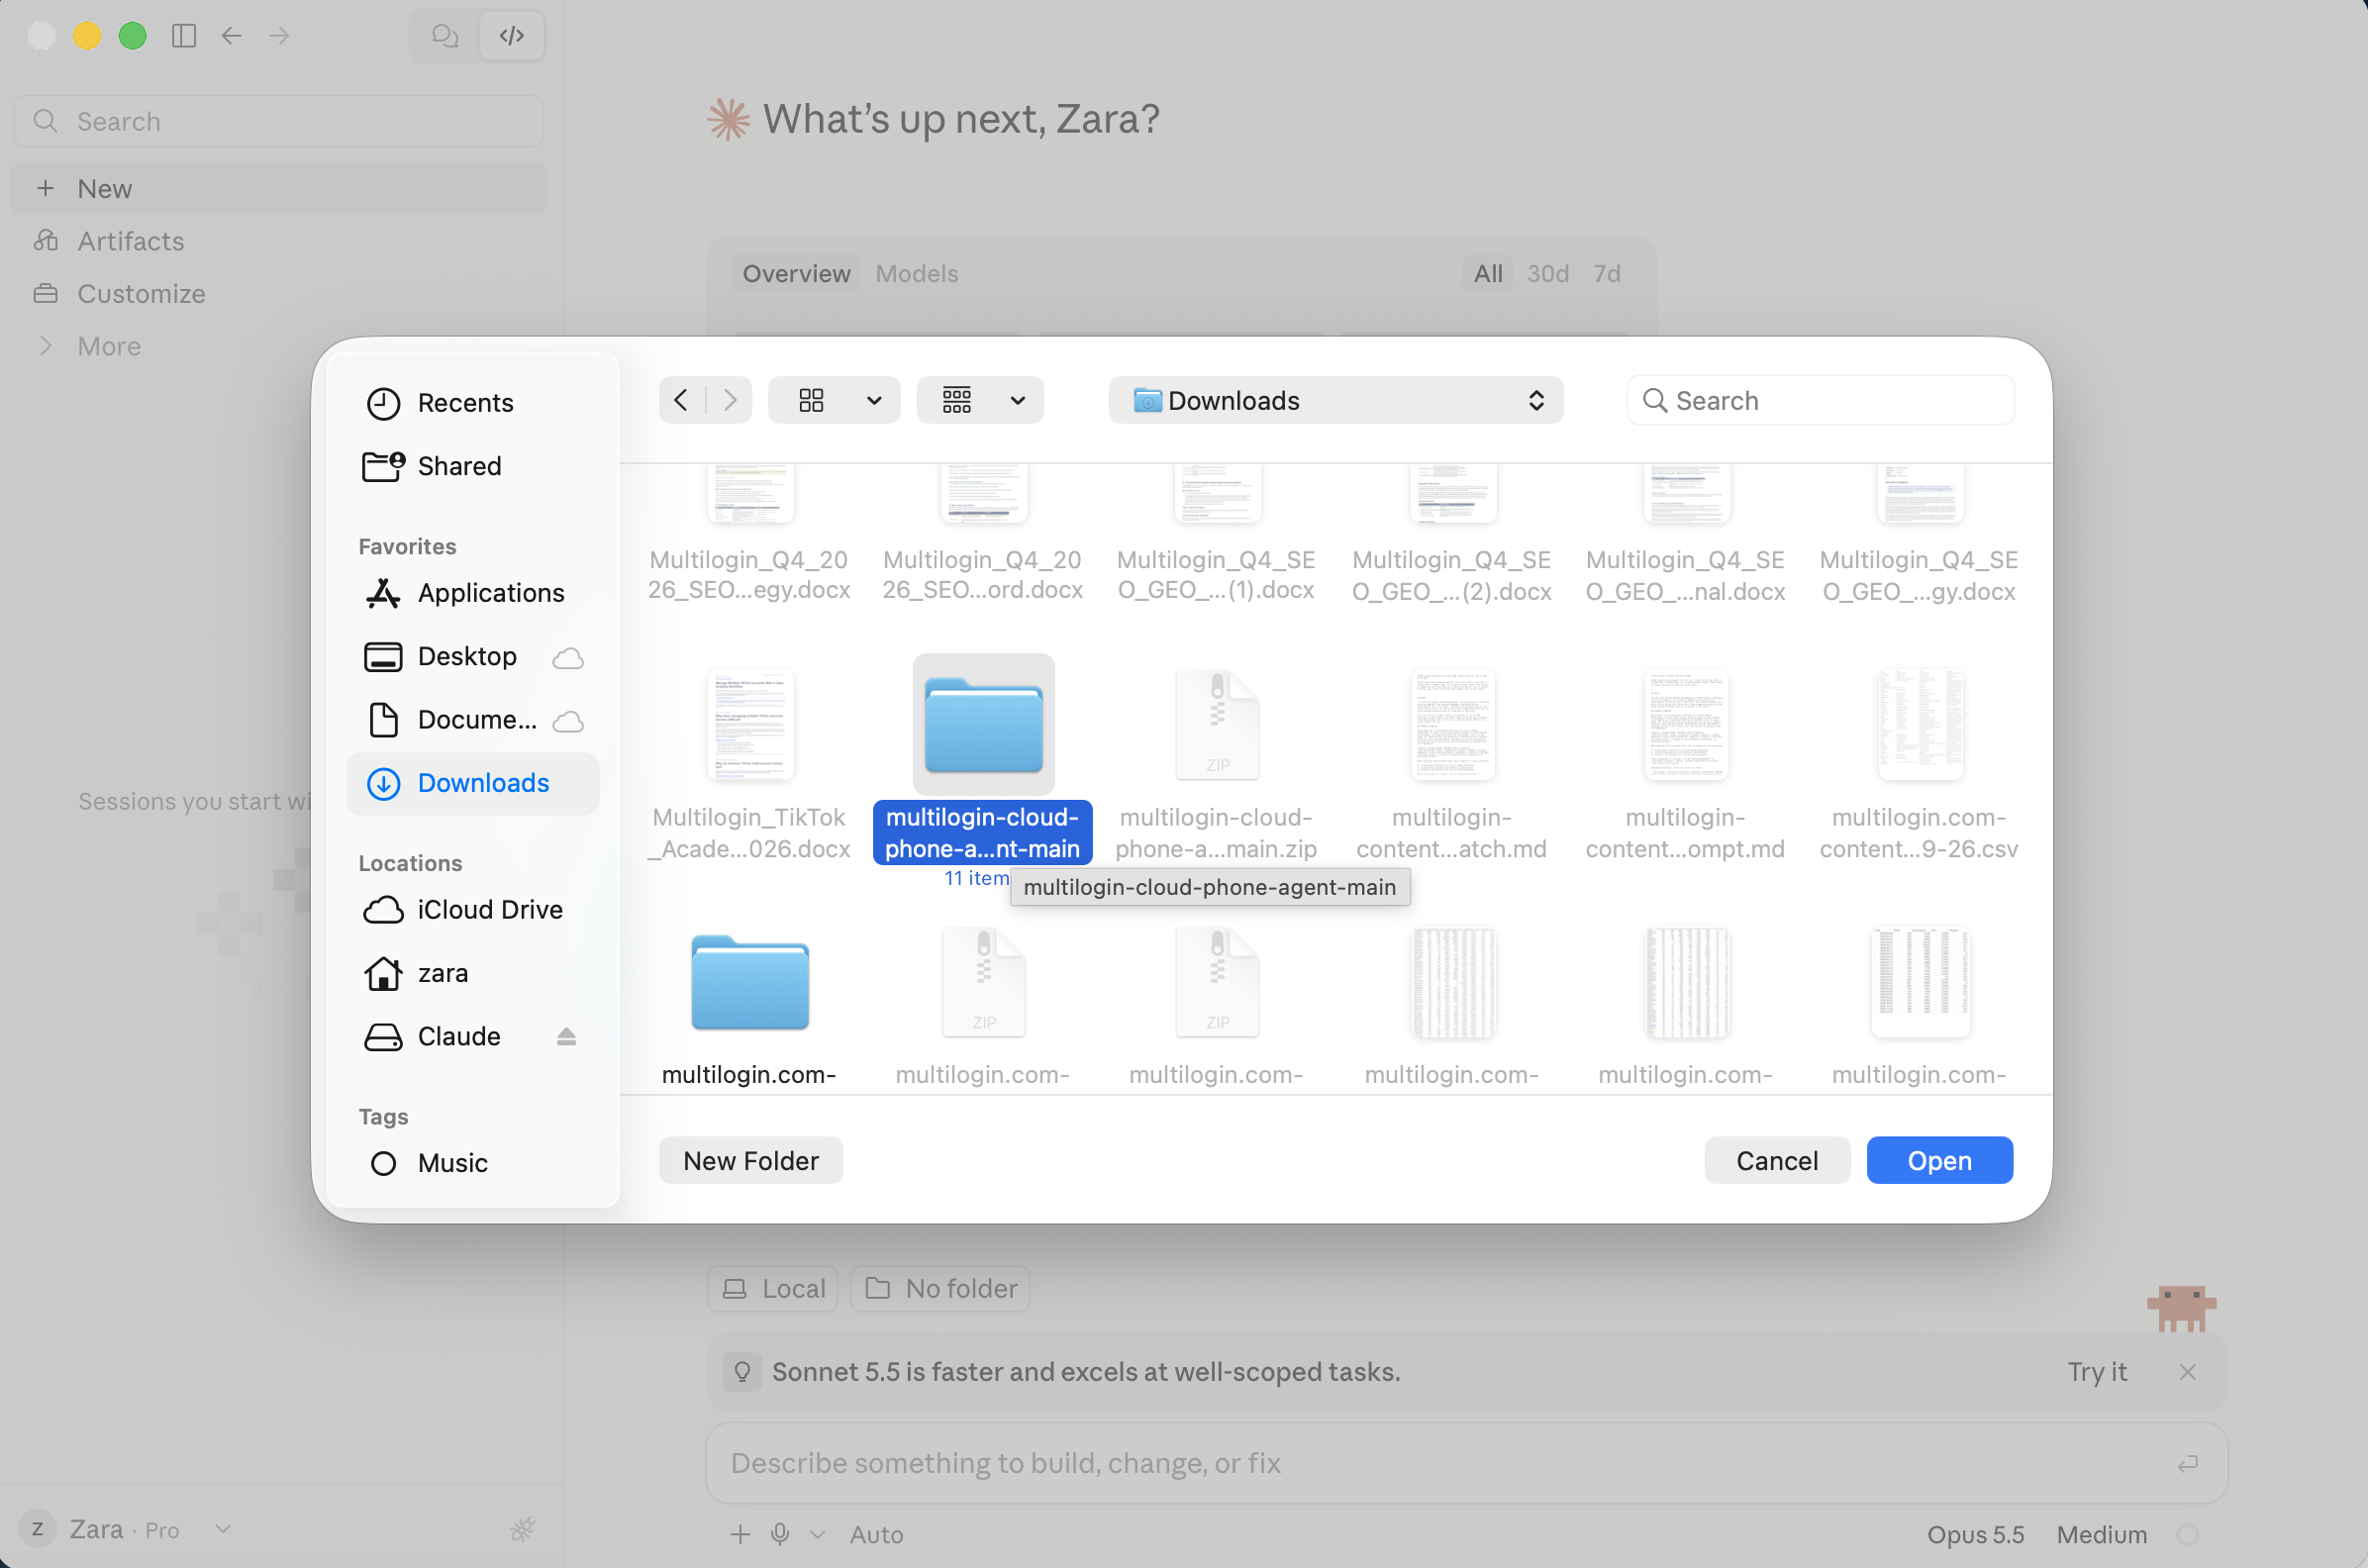Viewport: 2368px width, 1568px height.
Task: Click the Open button
Action: click(x=1939, y=1160)
